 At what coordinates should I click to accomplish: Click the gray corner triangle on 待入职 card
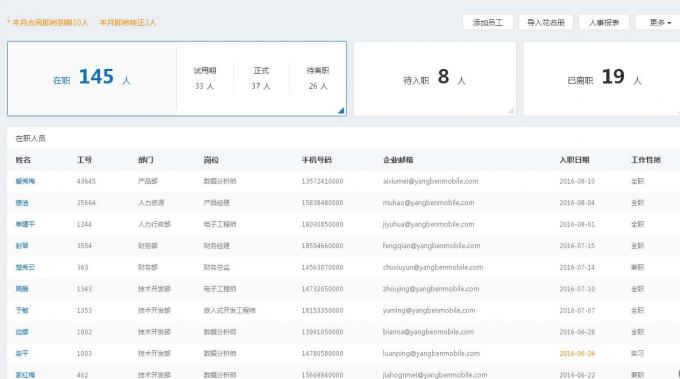pos(511,111)
